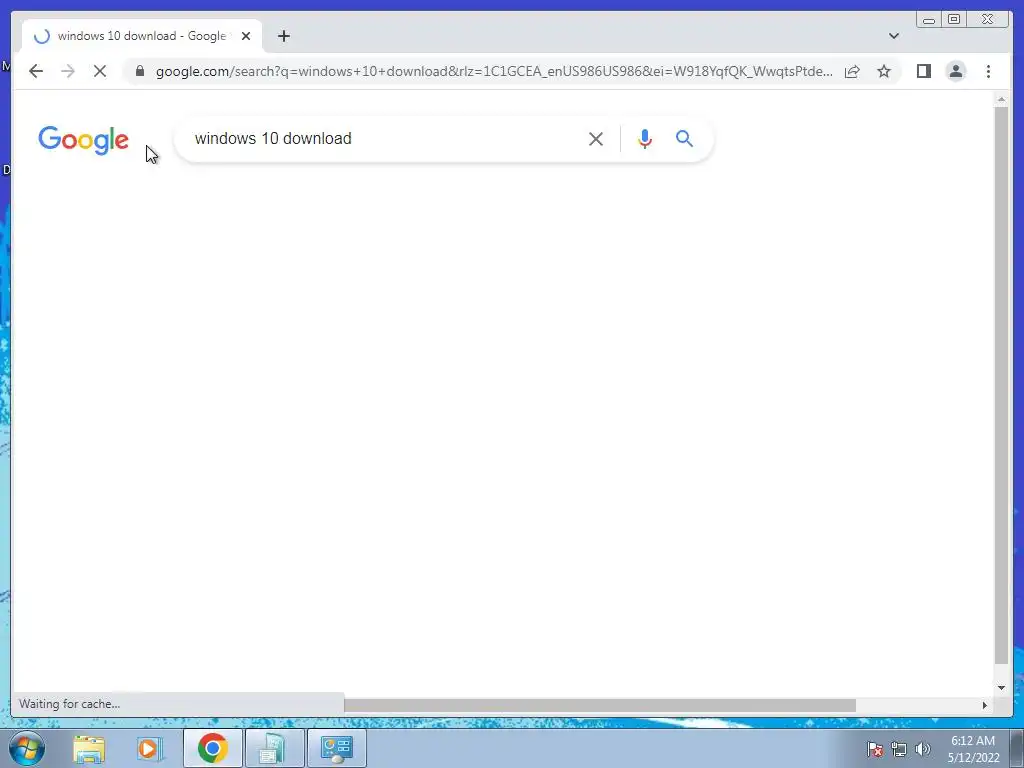Bookmark this tab with star icon
The height and width of the screenshot is (768, 1024).
tap(884, 71)
